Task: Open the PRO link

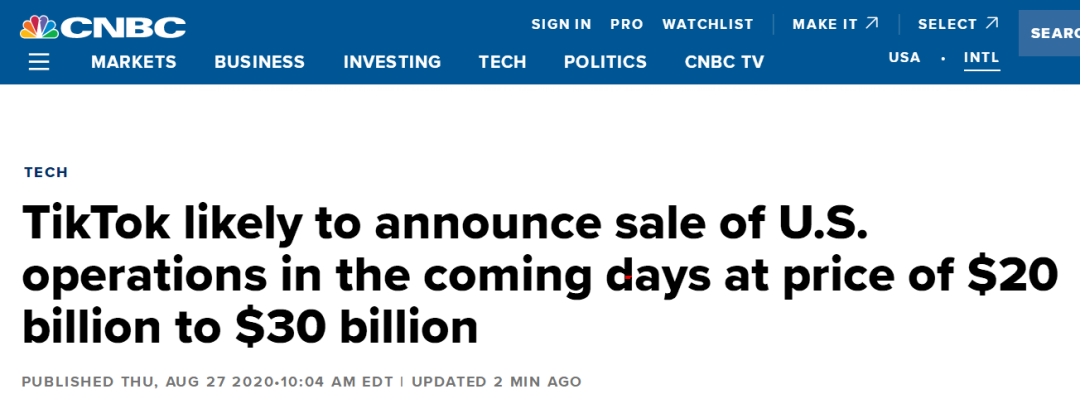Action: coord(627,24)
